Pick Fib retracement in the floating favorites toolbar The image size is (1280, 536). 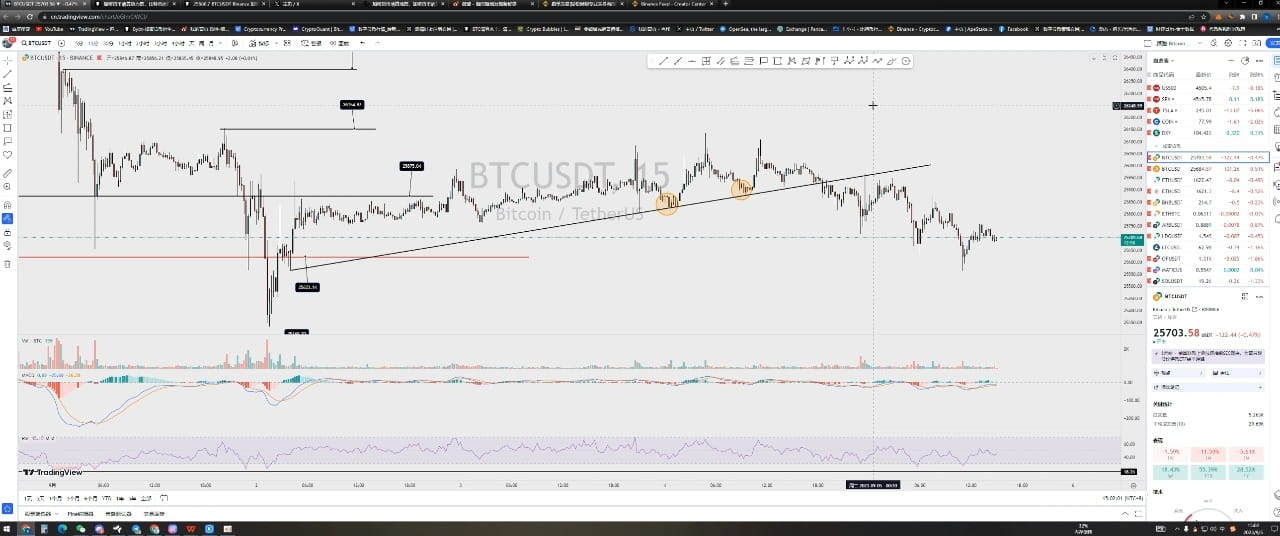tap(733, 61)
